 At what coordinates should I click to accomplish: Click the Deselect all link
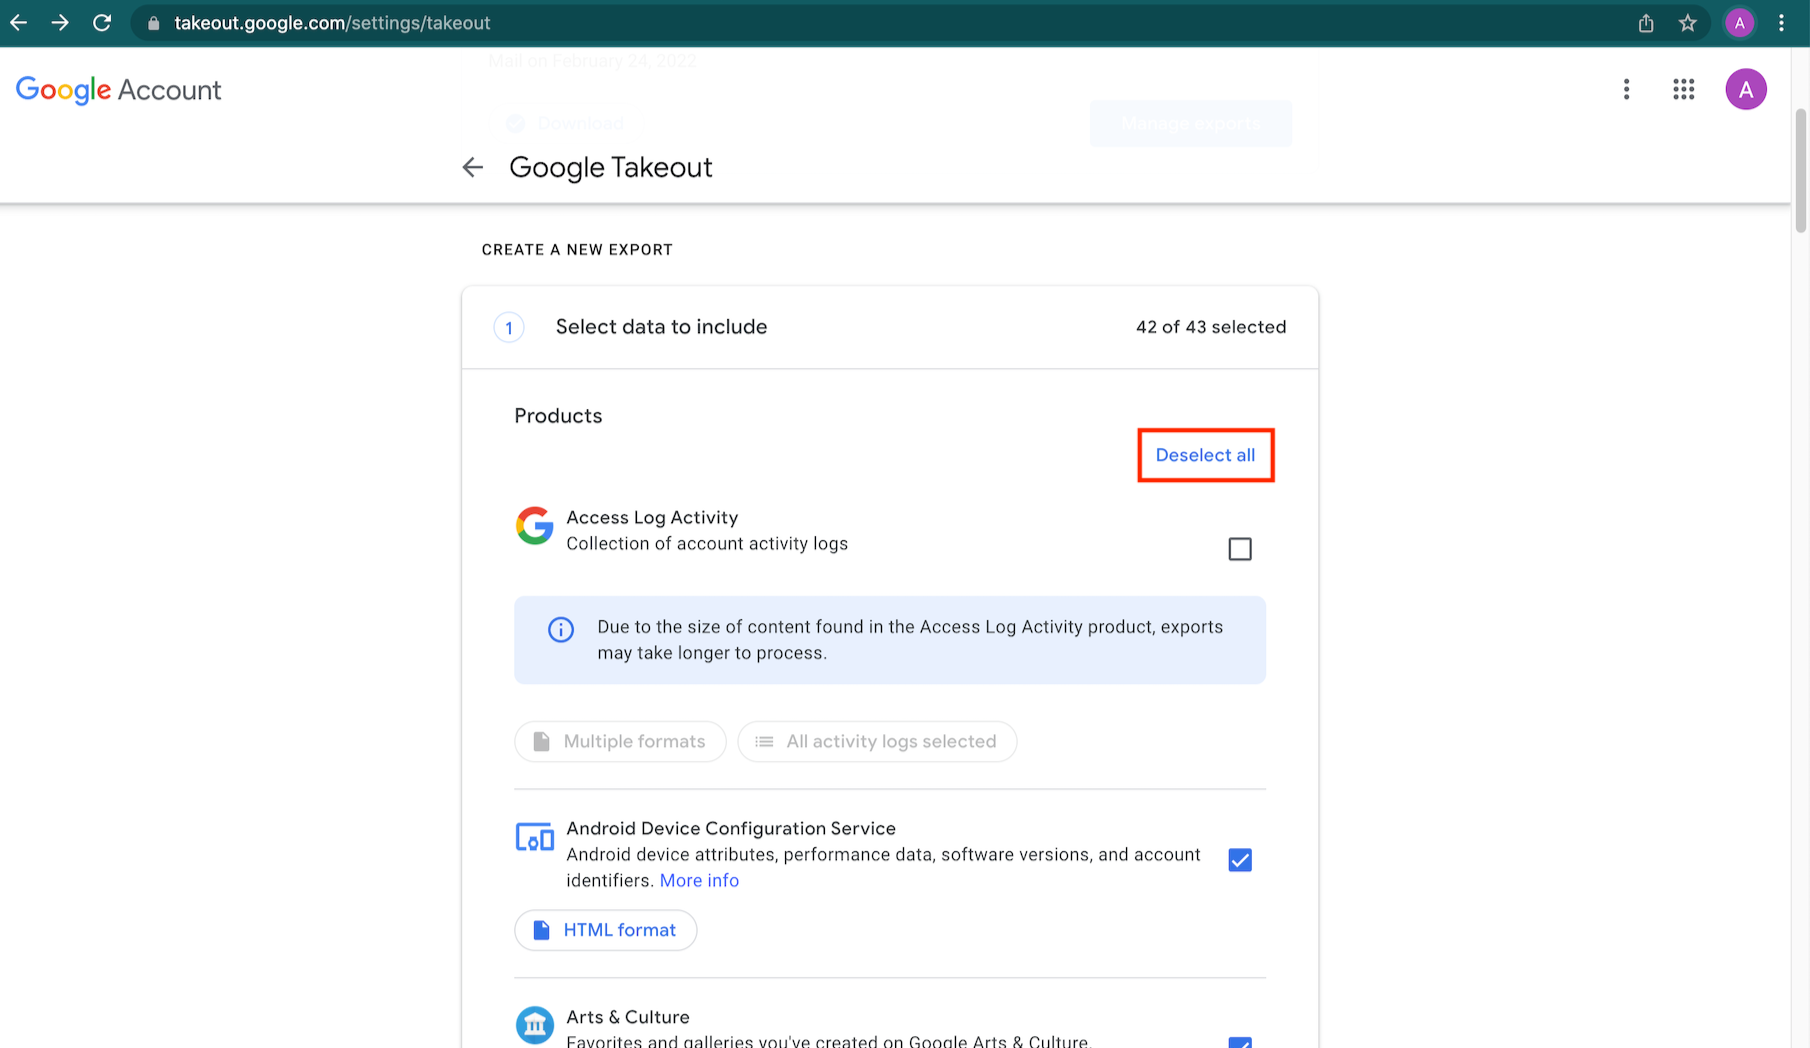pyautogui.click(x=1205, y=455)
